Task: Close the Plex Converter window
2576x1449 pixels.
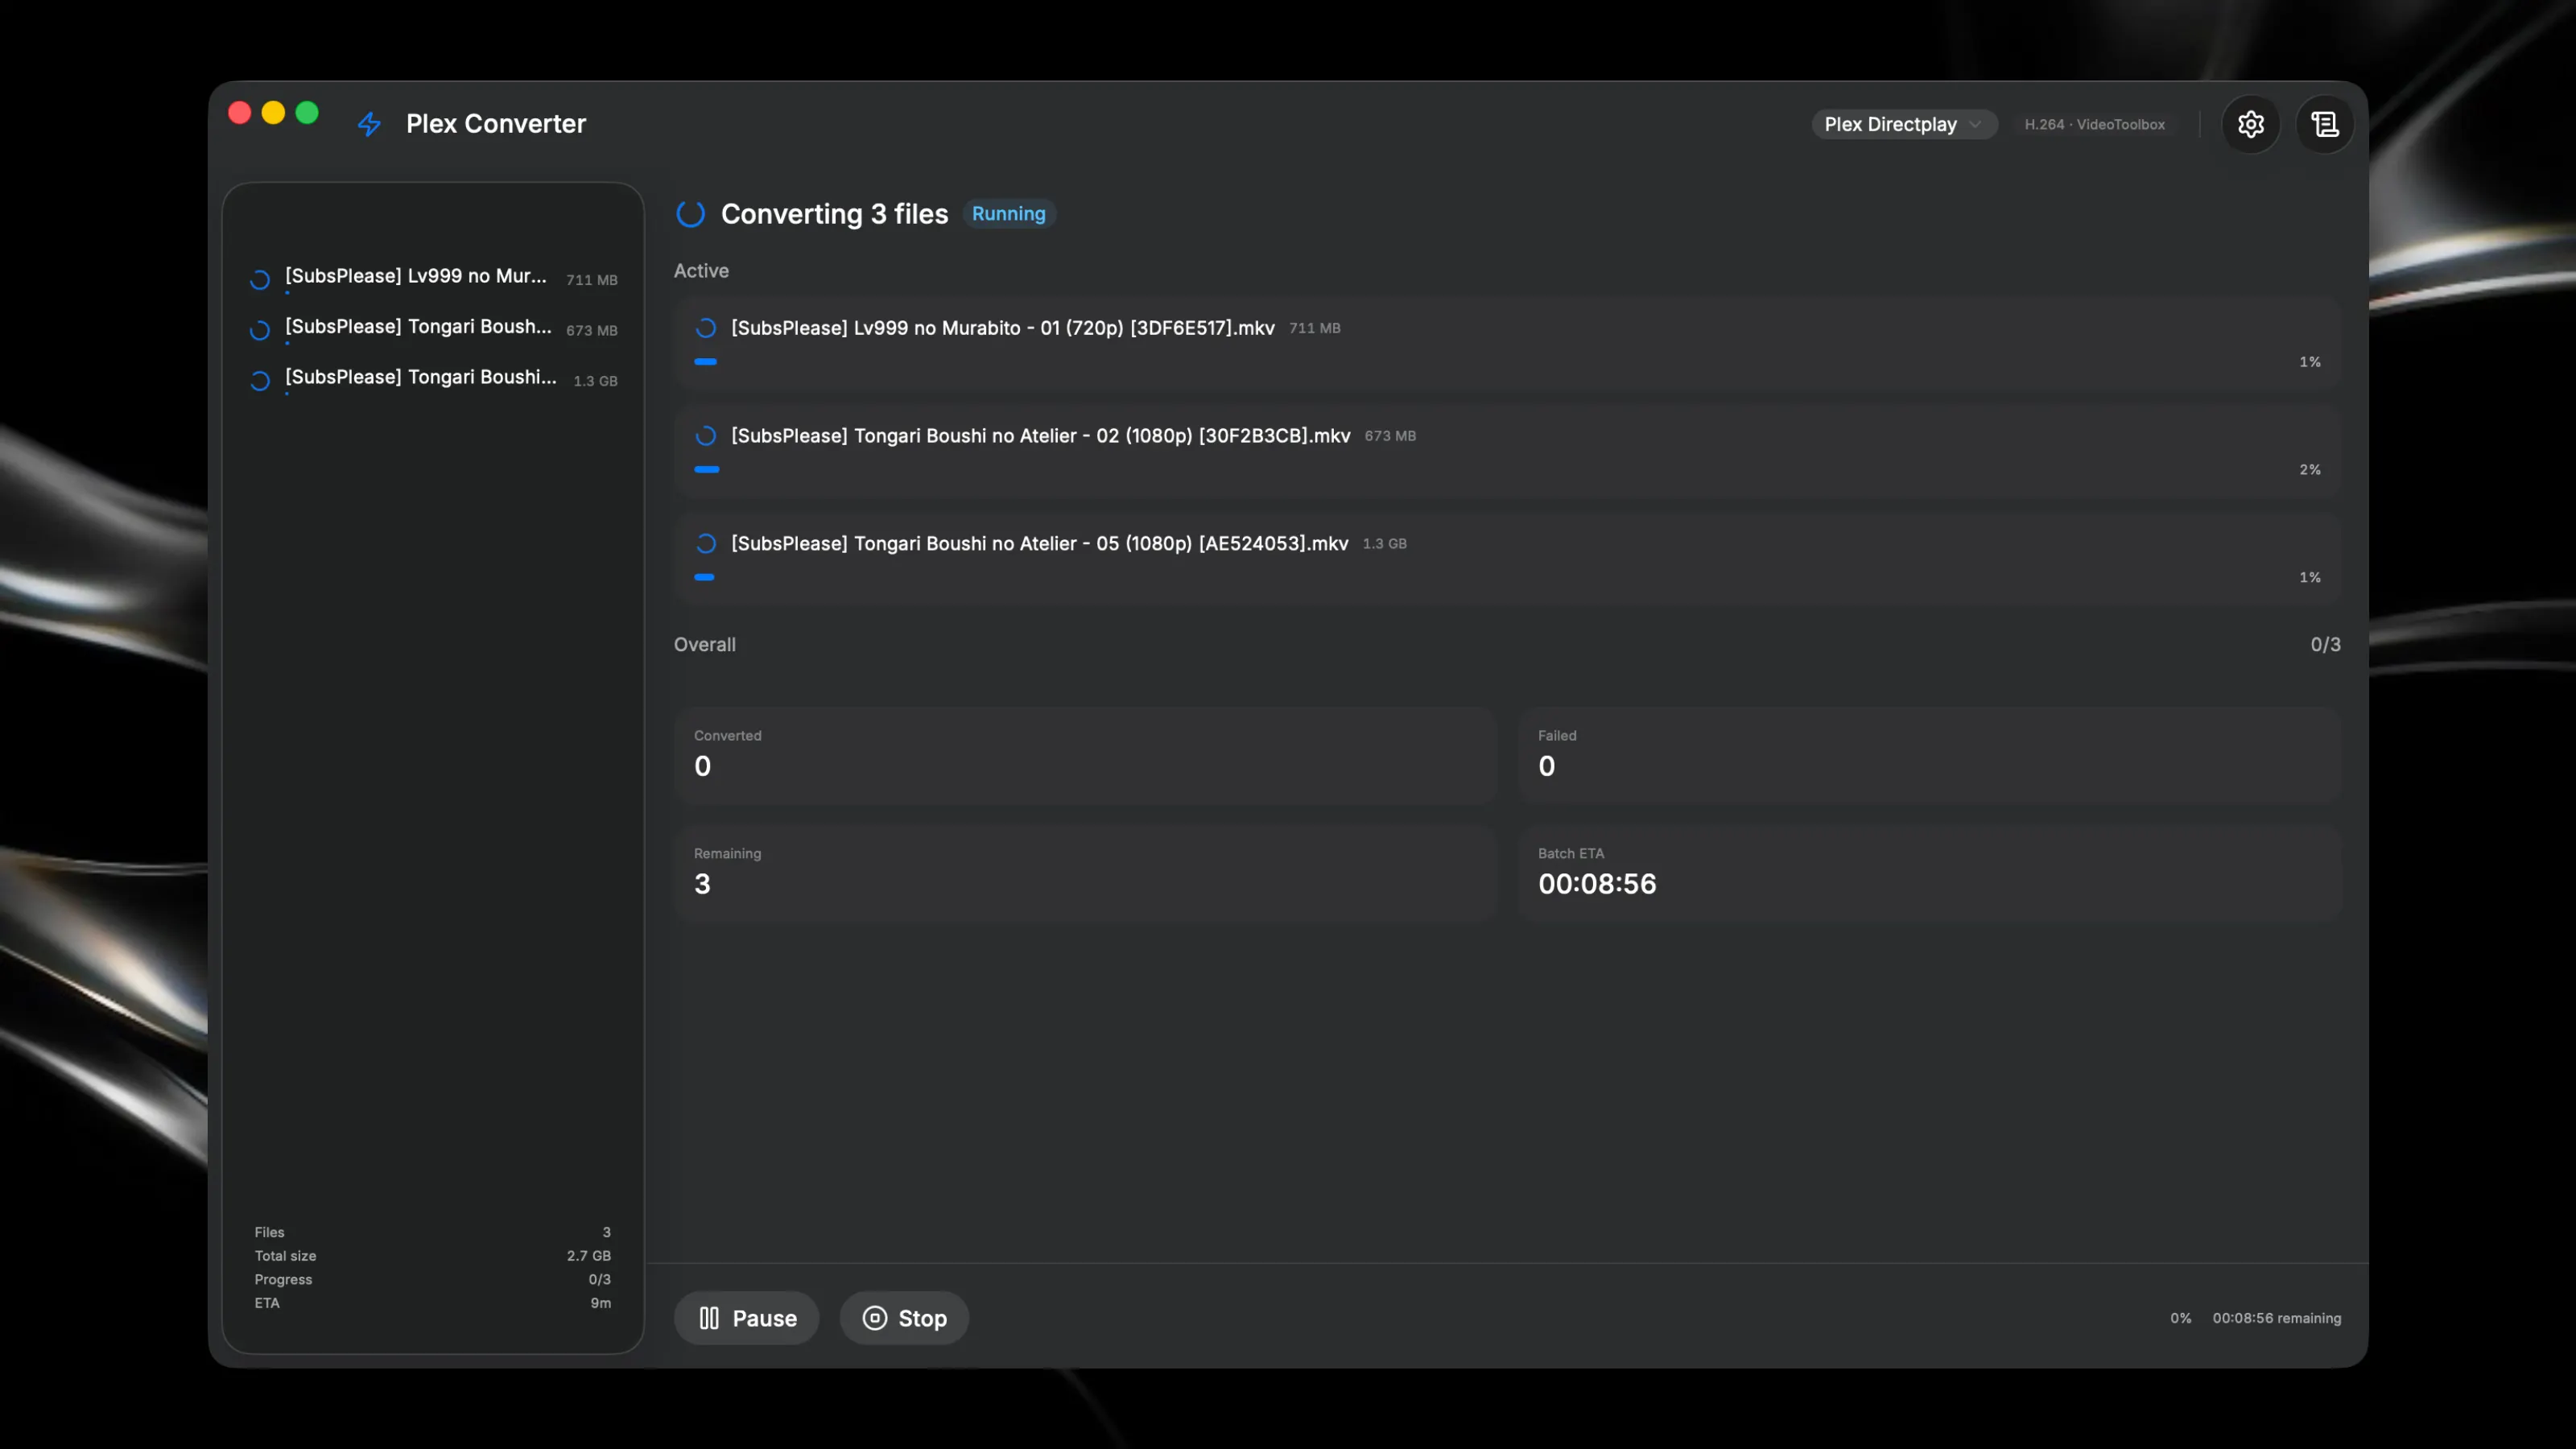Action: pyautogui.click(x=239, y=112)
